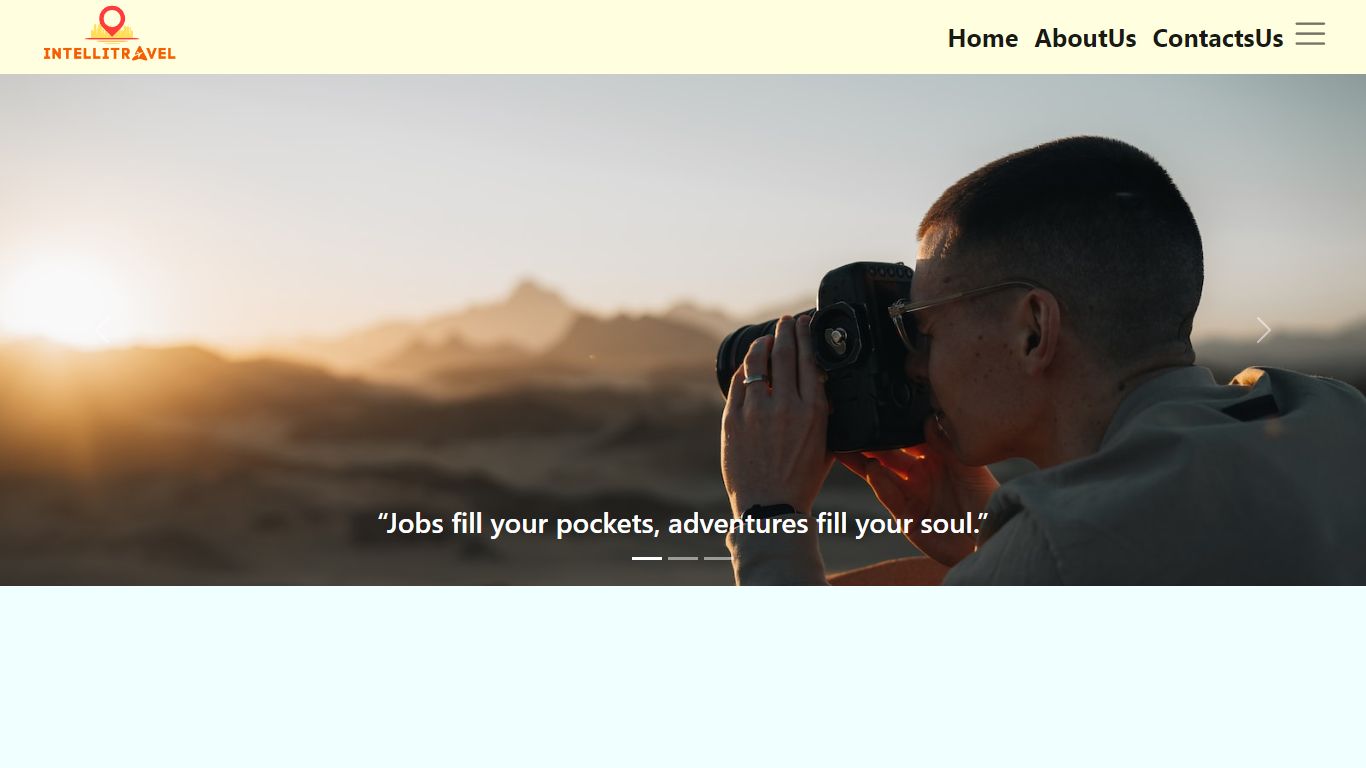Click the red location pin logo icon

[113, 19]
